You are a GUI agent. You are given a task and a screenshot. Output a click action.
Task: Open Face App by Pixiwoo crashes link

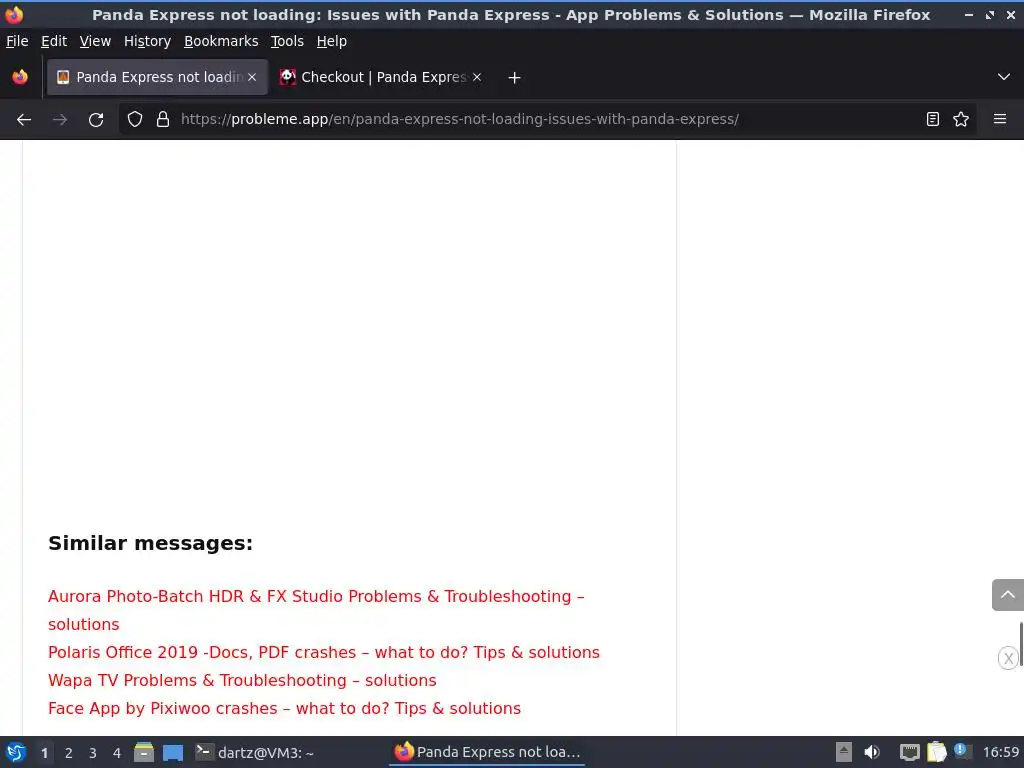[285, 709]
